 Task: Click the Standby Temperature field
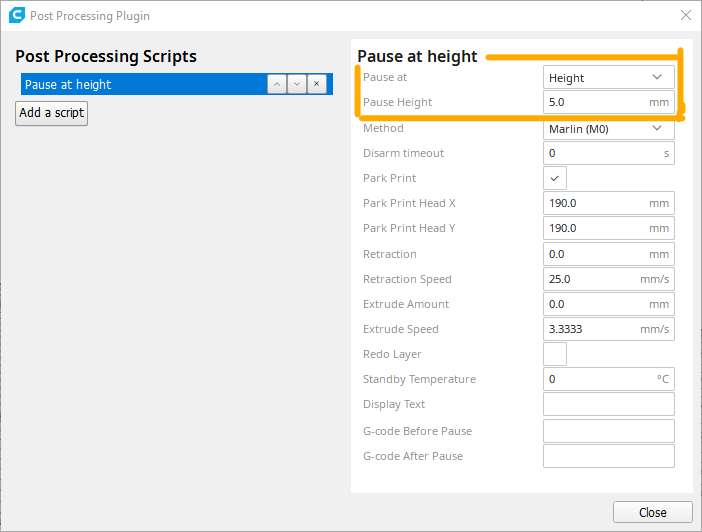(x=609, y=379)
